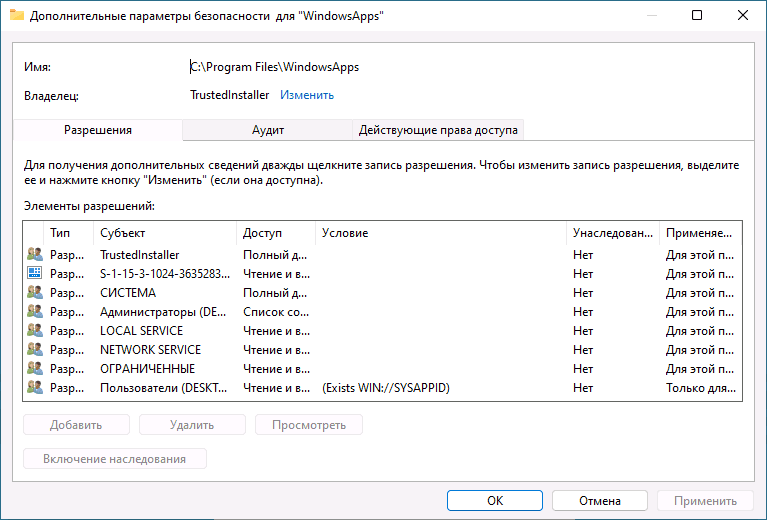
Task: Sort by the Тип column header
Action: [68, 233]
